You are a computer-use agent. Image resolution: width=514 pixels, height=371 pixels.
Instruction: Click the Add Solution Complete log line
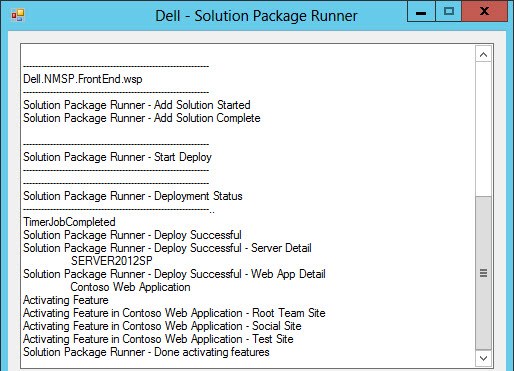(x=142, y=118)
